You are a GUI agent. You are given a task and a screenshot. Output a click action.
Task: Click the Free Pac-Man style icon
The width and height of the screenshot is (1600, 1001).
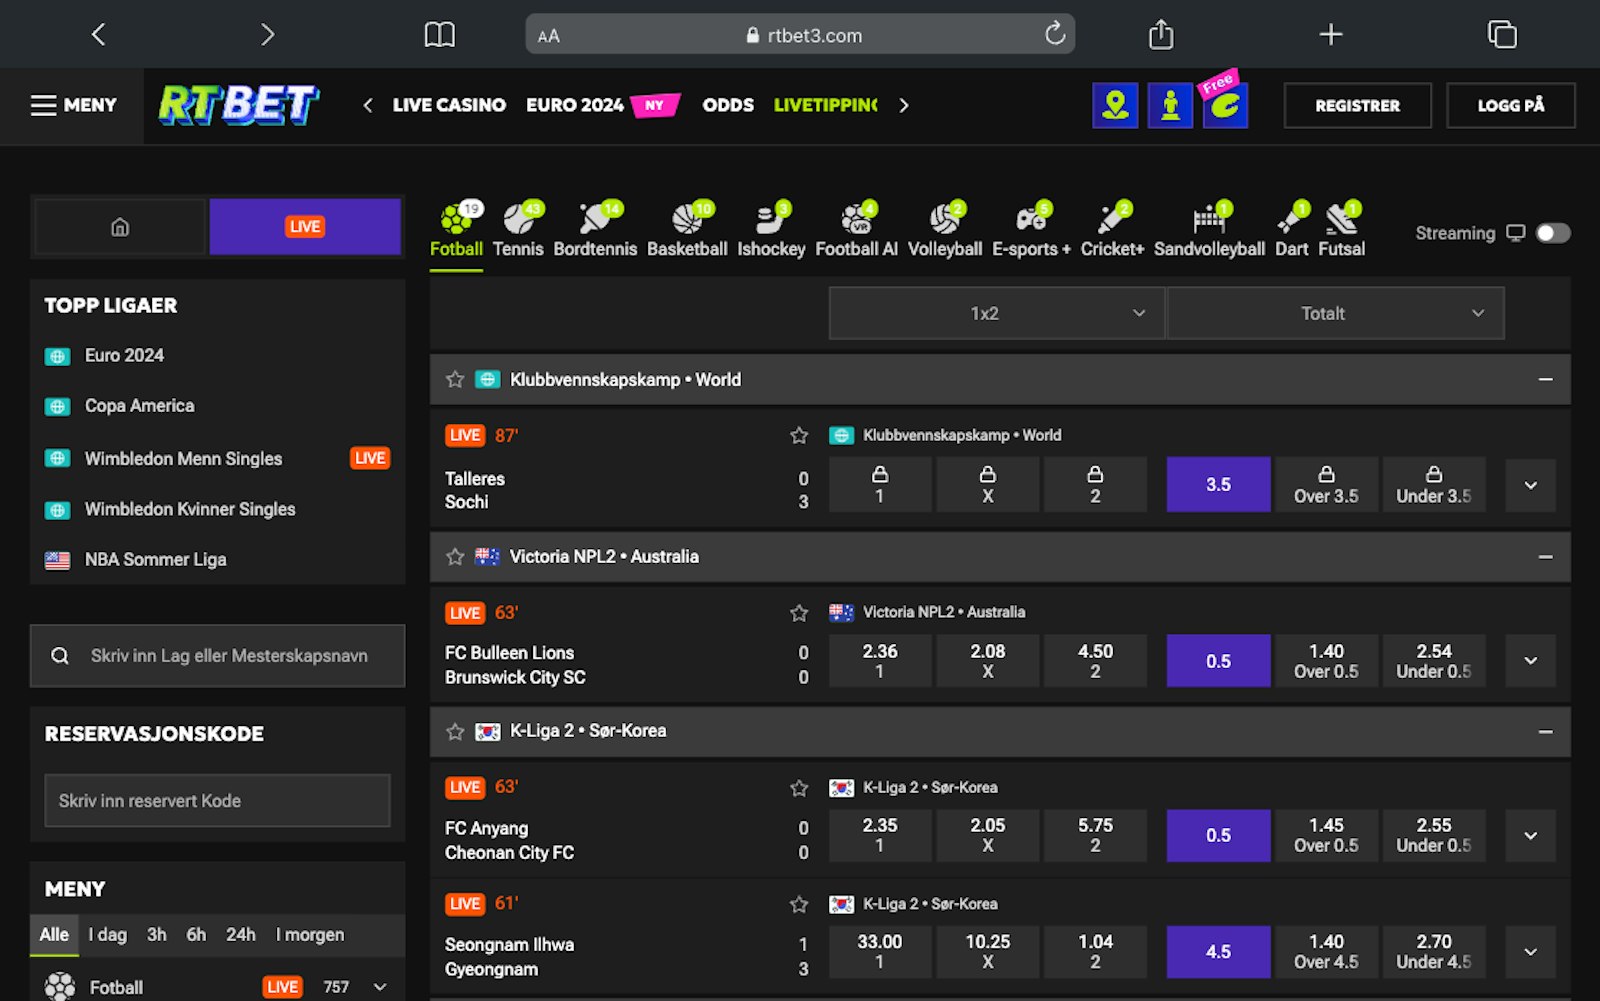(1224, 104)
